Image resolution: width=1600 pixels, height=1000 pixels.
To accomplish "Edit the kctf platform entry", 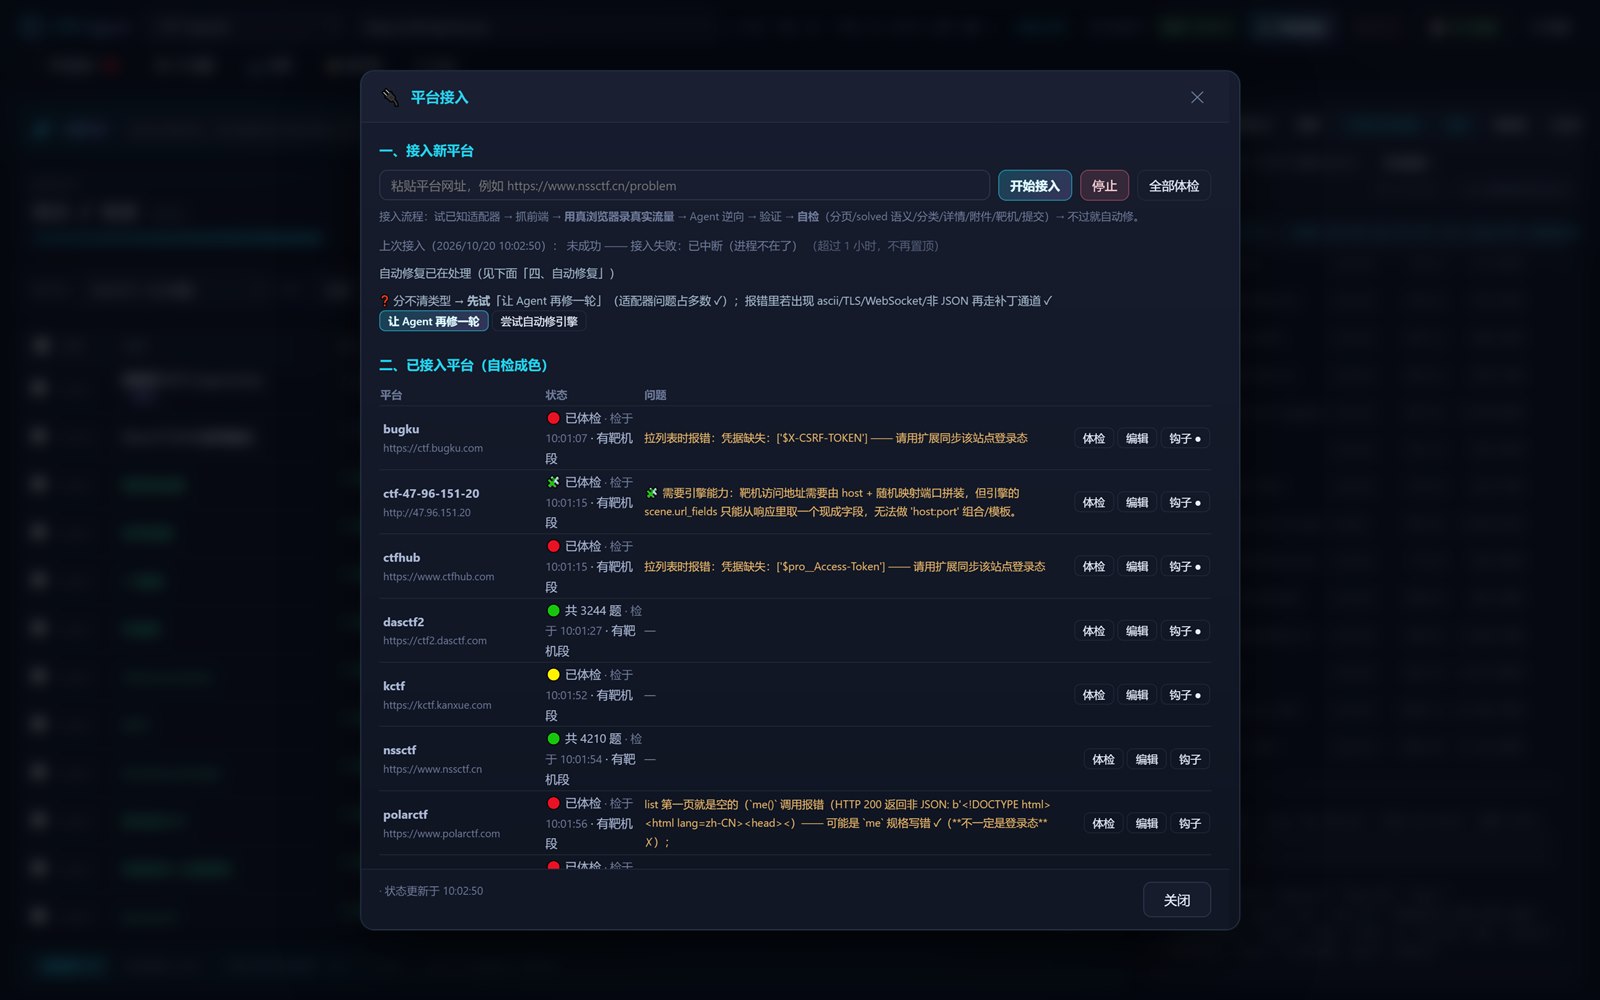I will coord(1137,695).
